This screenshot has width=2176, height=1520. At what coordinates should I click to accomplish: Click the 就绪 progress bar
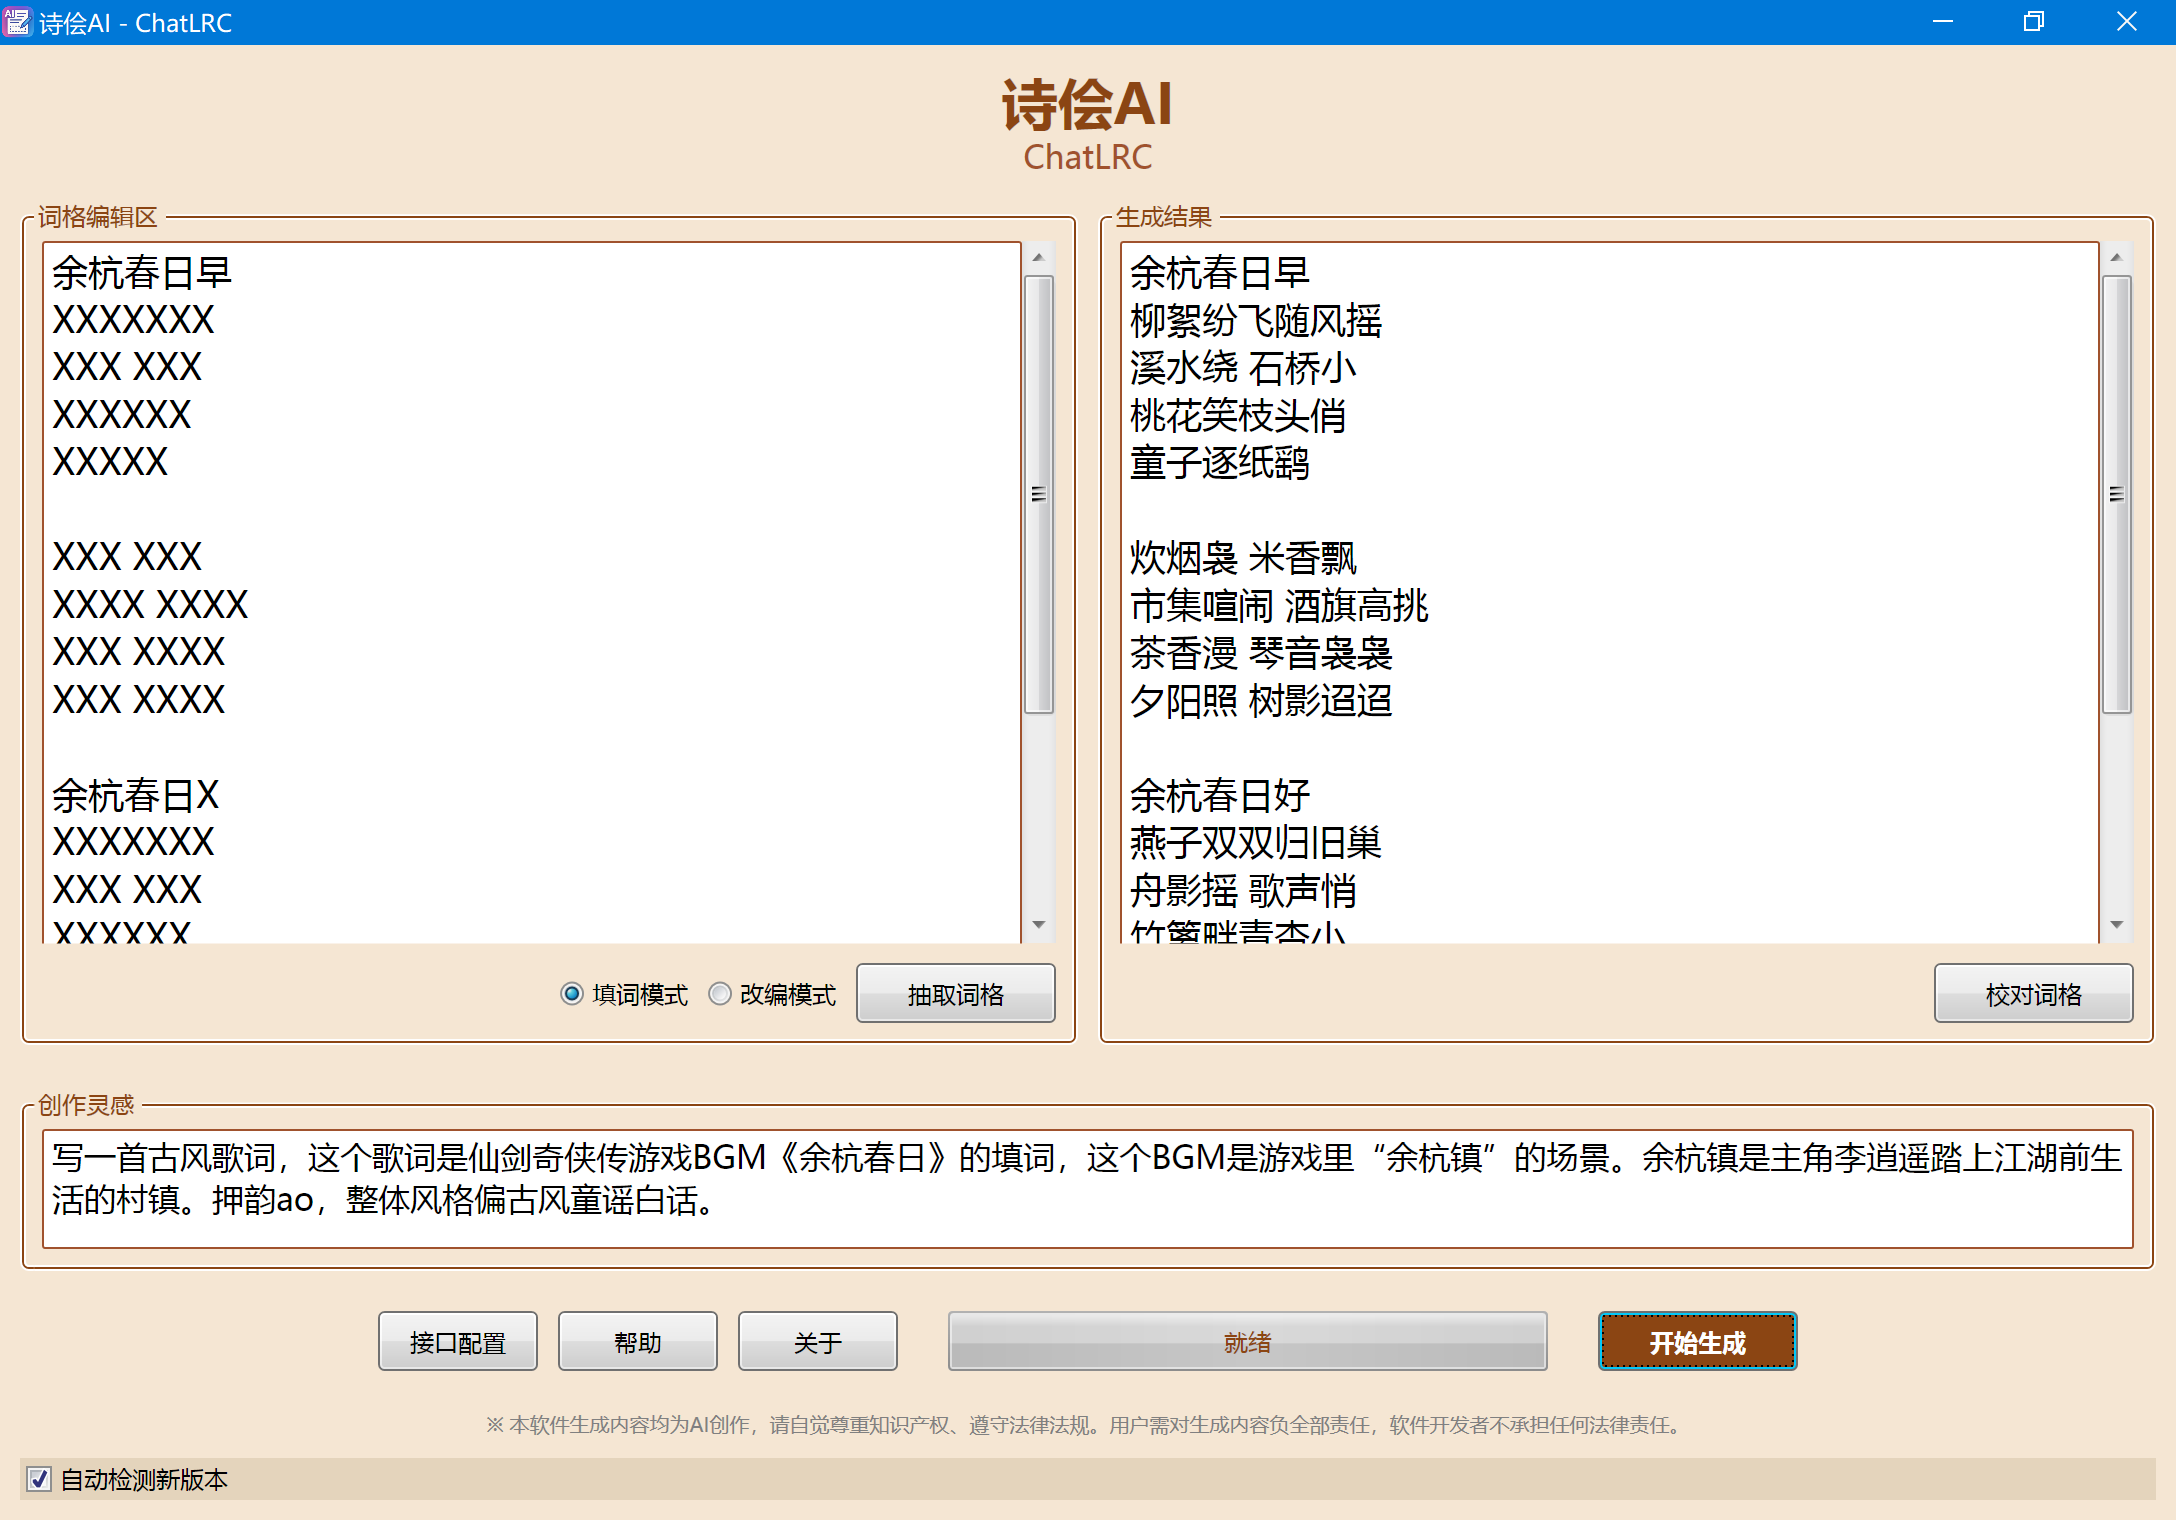[1247, 1342]
